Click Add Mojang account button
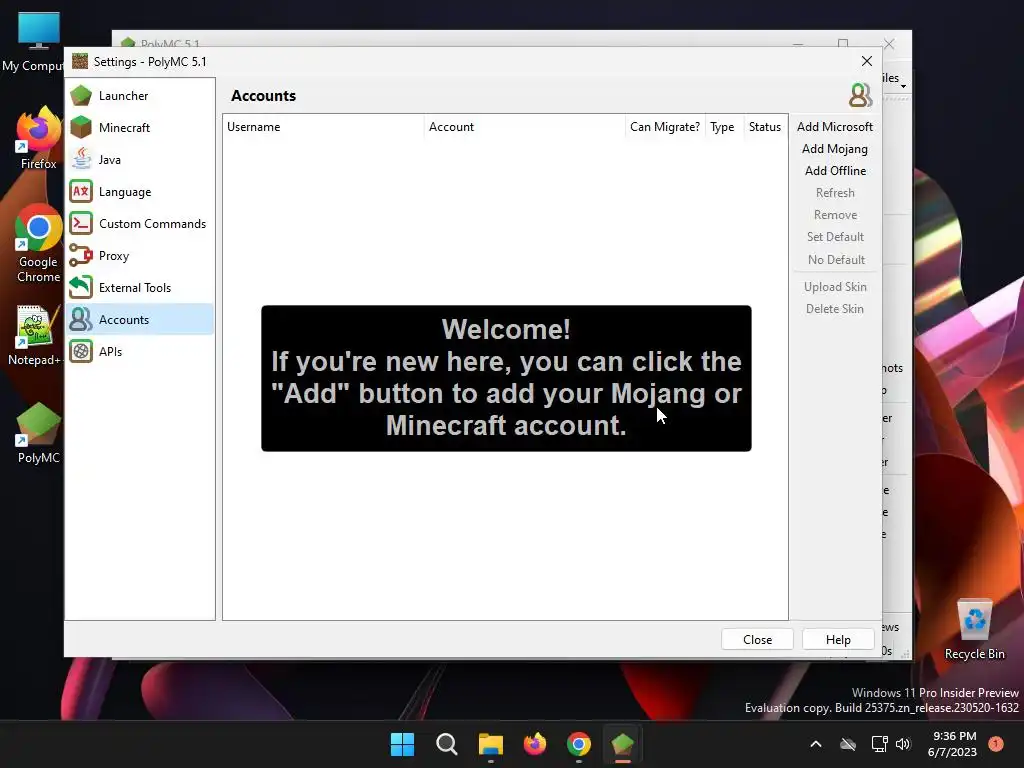 click(835, 149)
